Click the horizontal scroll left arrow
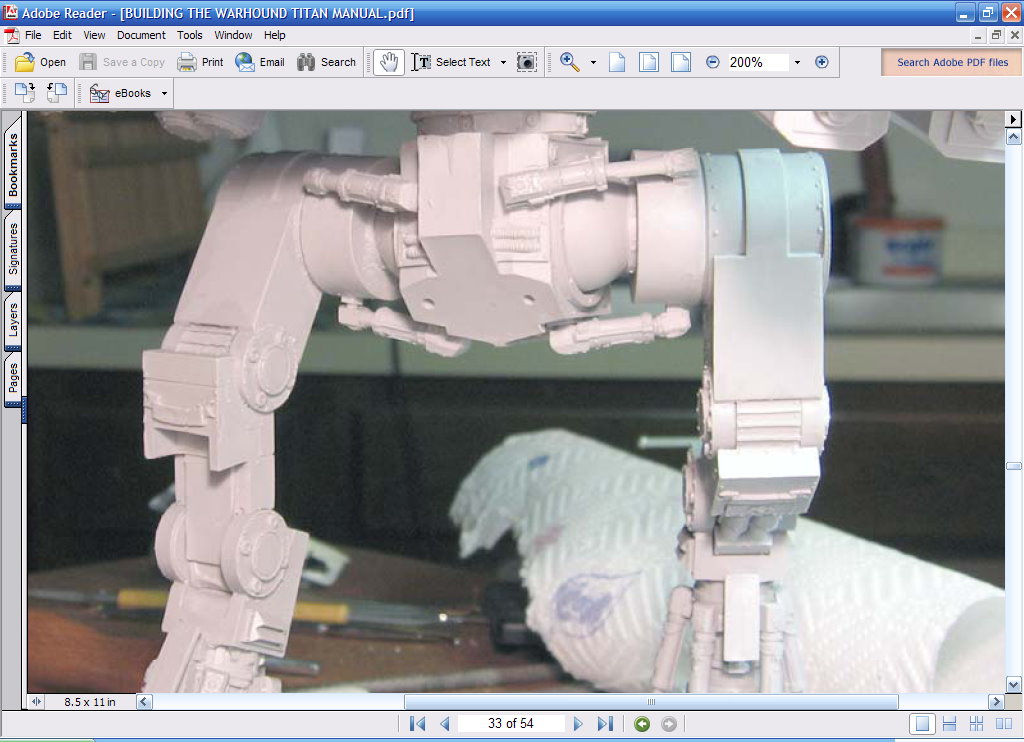 click(144, 702)
